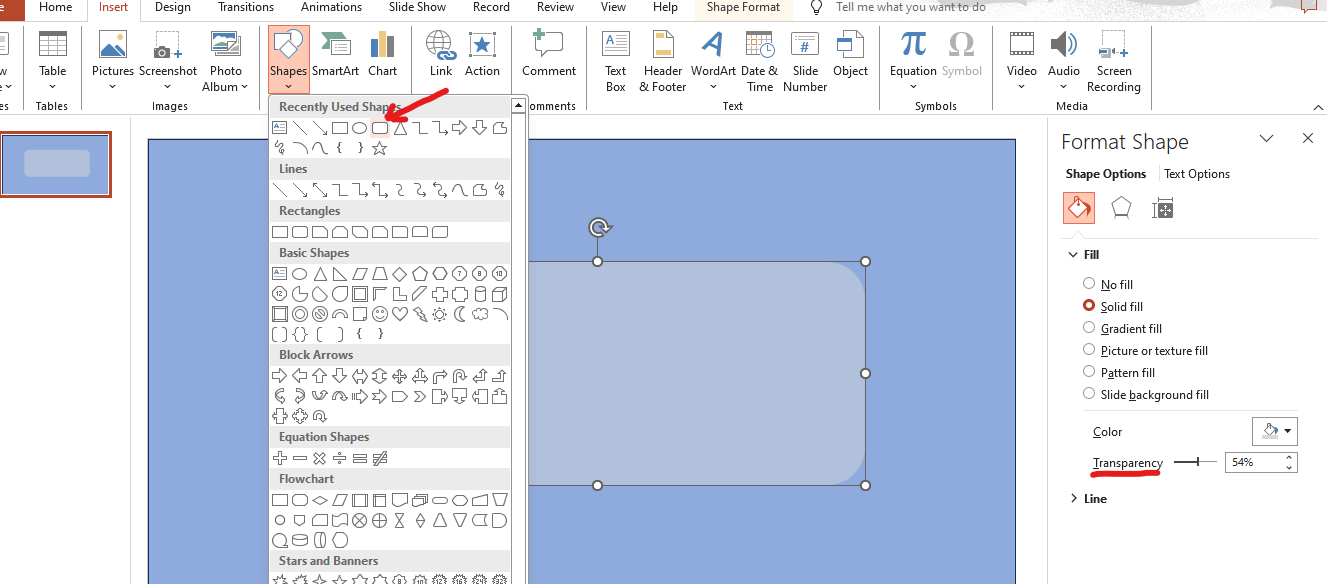Click the Text Box ribbon icon
Image resolution: width=1327 pixels, height=584 pixels.
click(x=615, y=60)
